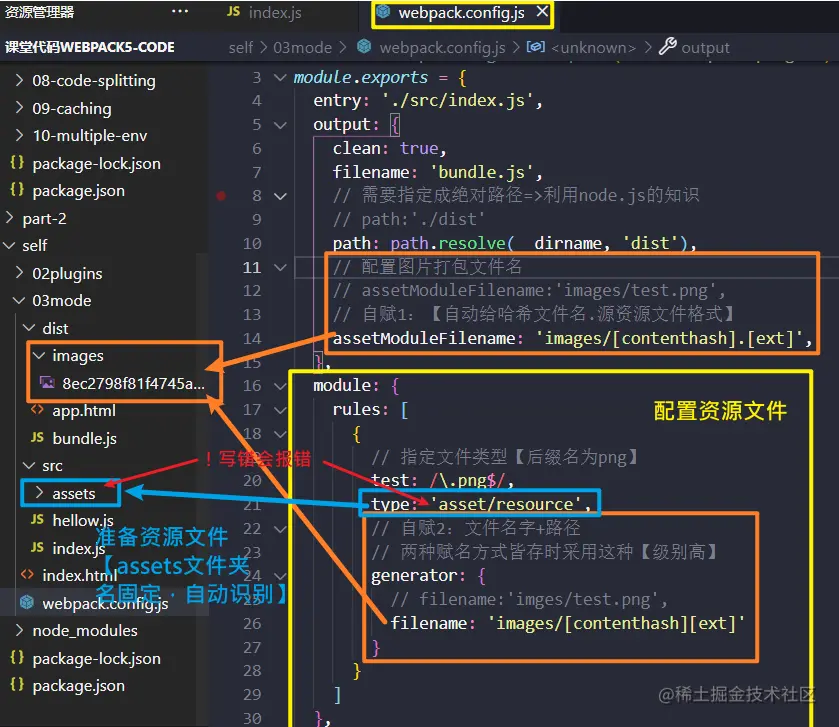Click the /\.png$/ test regex

(x=467, y=480)
